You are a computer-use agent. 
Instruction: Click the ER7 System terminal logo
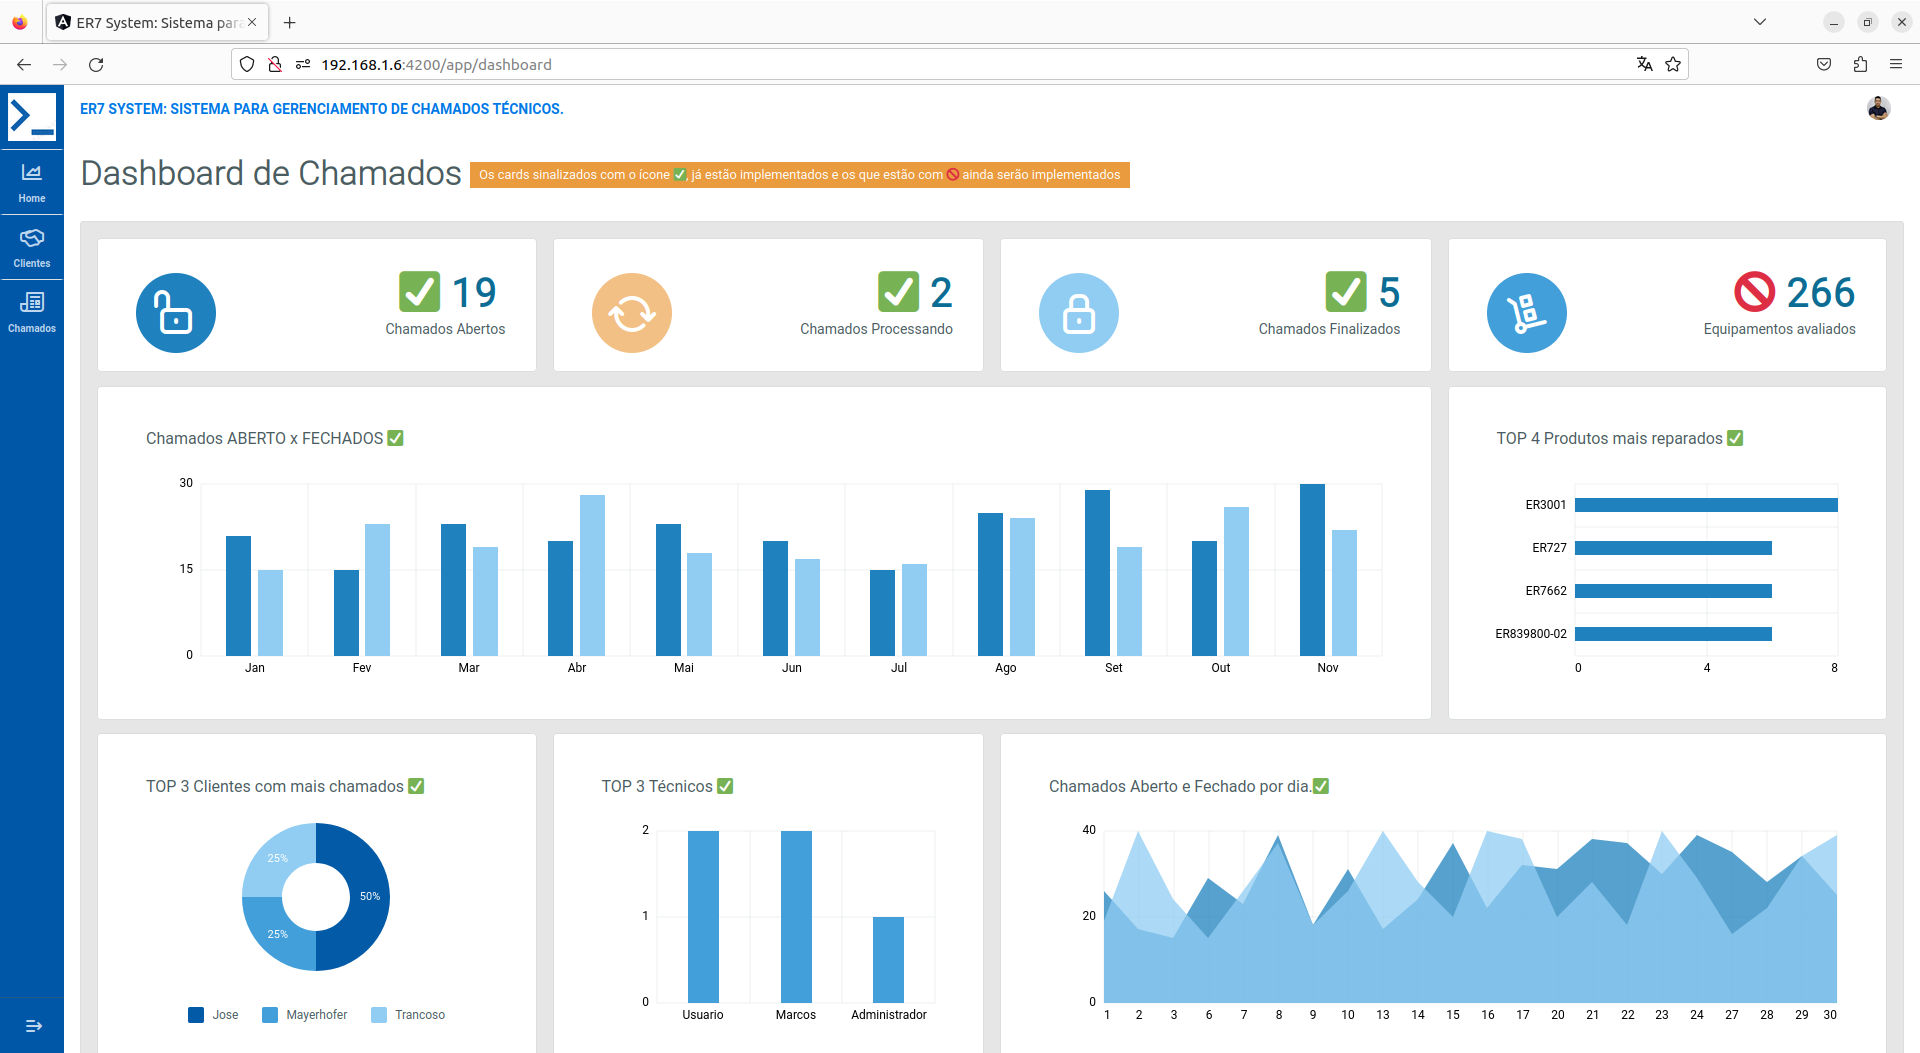point(32,117)
